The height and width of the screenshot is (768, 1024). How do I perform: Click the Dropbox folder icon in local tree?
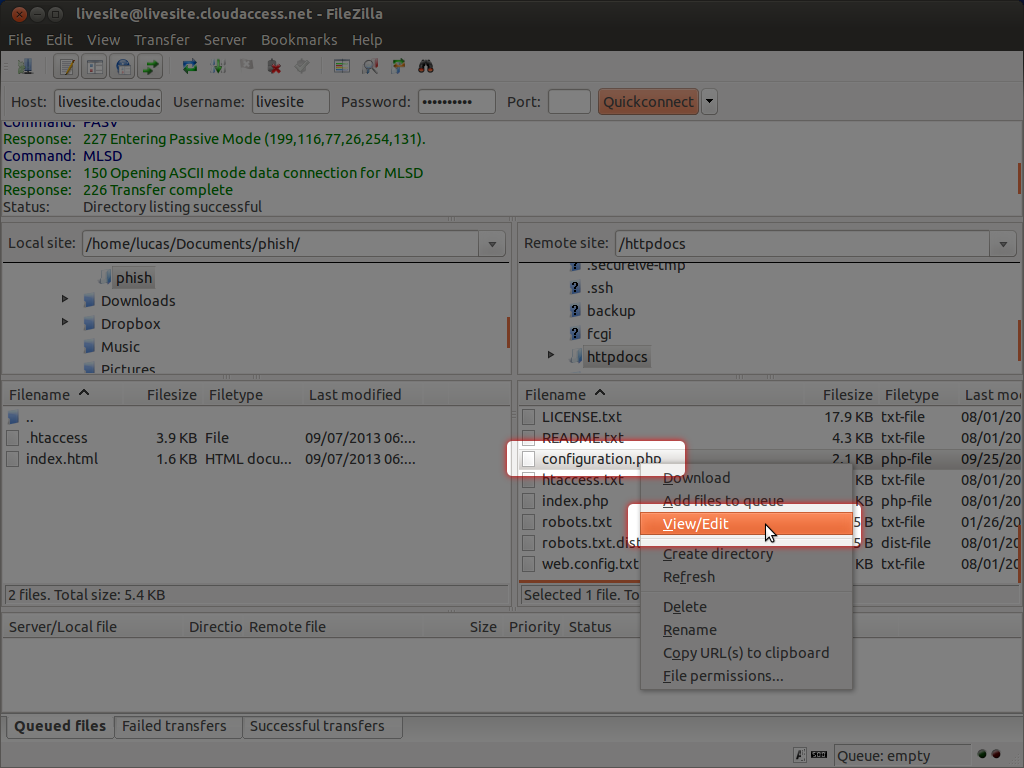[x=90, y=324]
